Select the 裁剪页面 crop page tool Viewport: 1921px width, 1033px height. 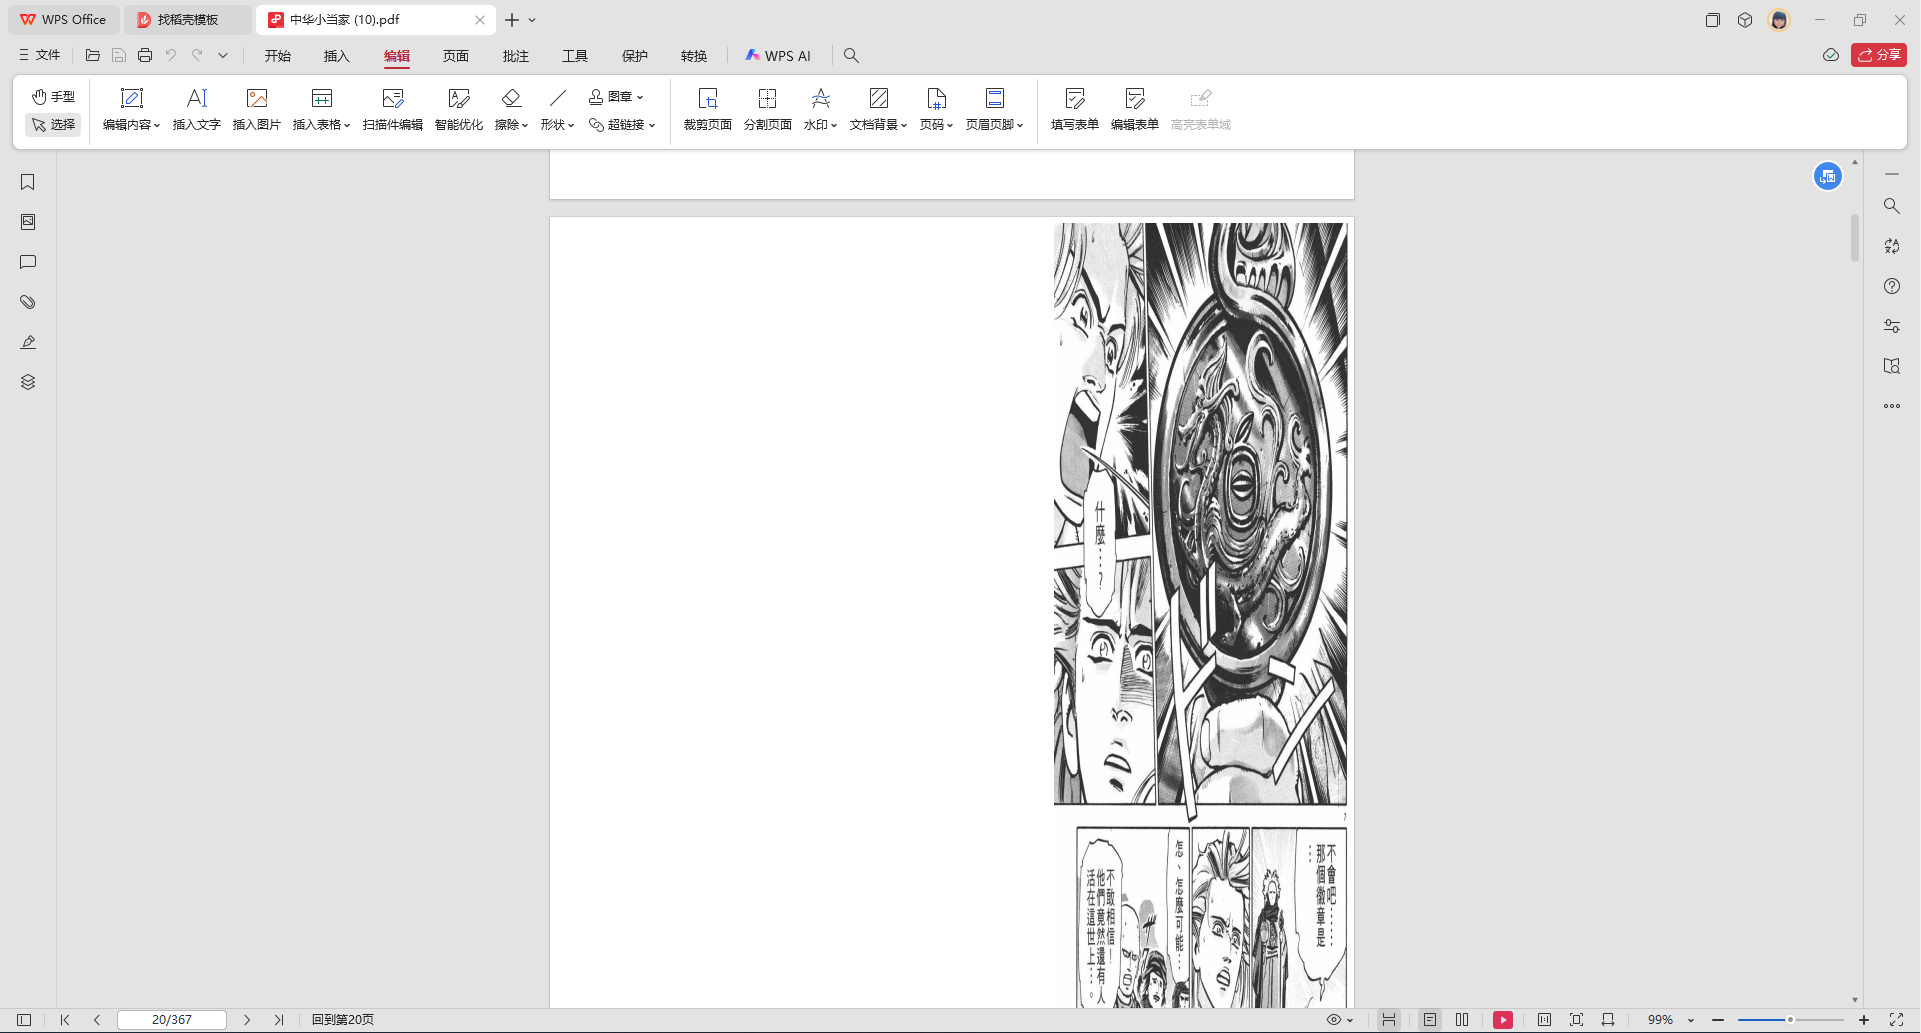pyautogui.click(x=708, y=109)
